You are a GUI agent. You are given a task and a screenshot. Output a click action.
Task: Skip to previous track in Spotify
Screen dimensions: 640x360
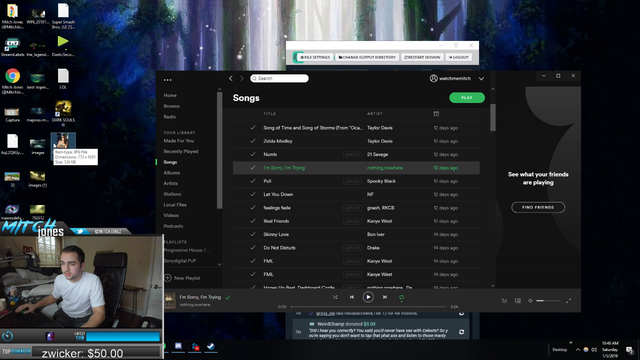[351, 297]
